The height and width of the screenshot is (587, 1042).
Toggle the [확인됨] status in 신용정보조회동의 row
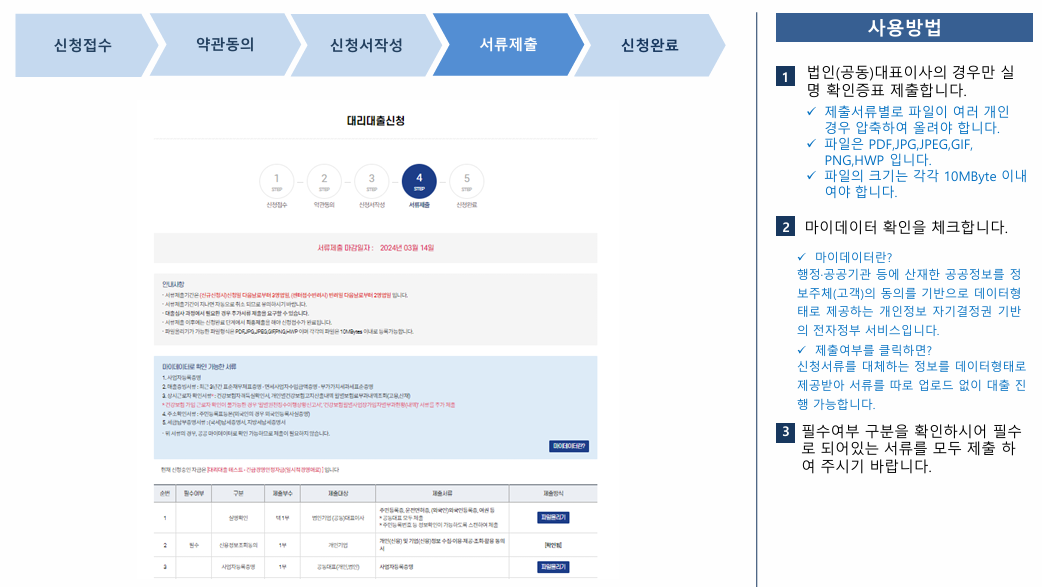[552, 543]
